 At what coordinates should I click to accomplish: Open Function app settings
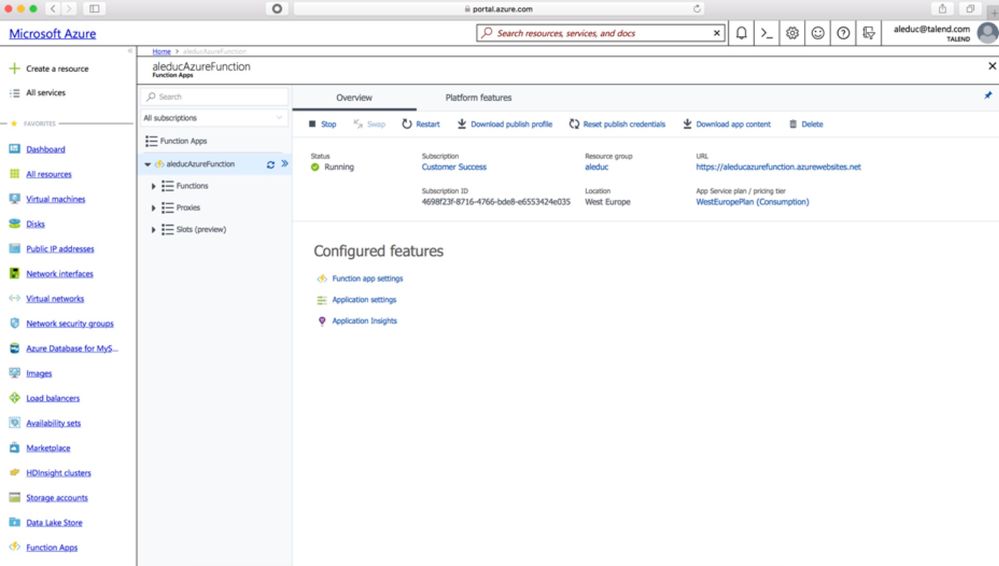[367, 279]
